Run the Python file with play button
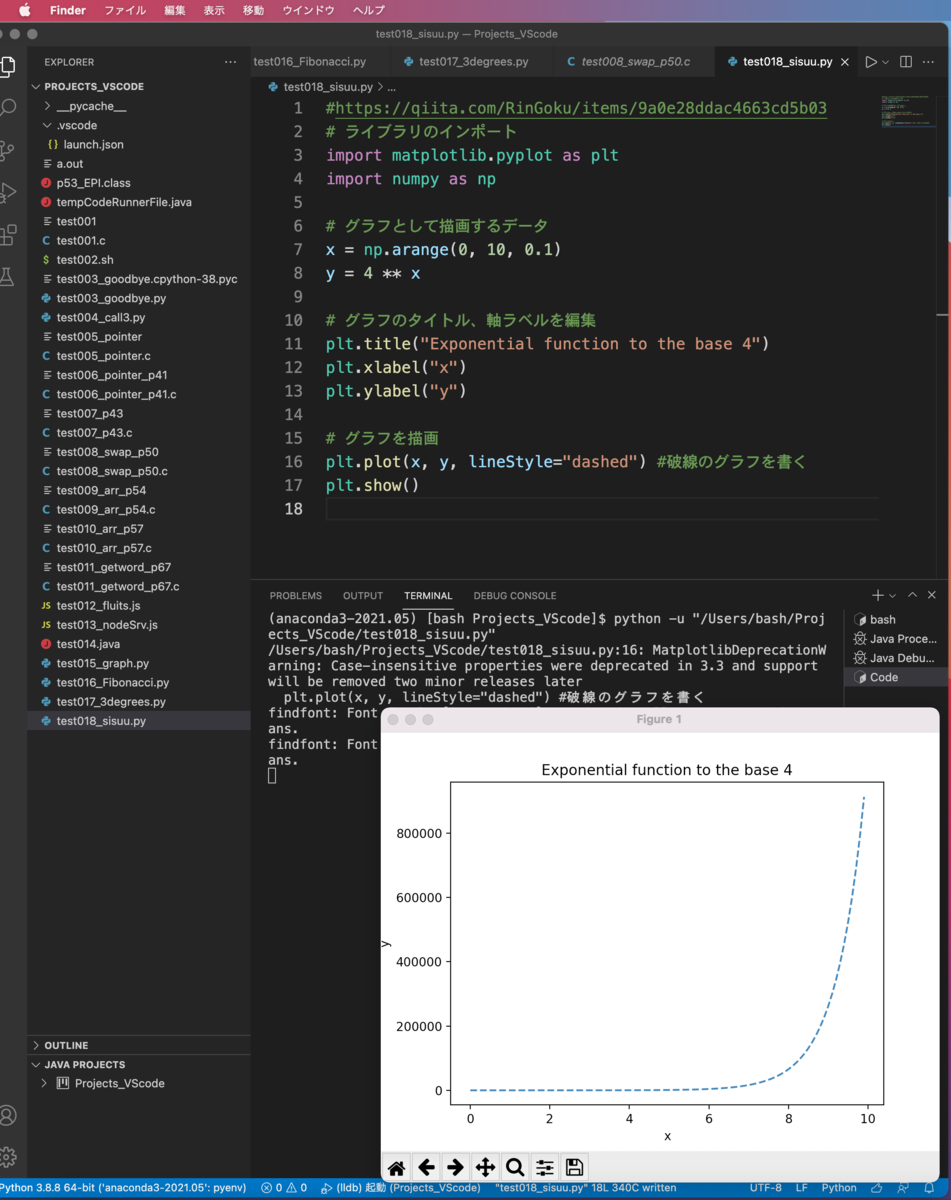This screenshot has width=951, height=1200. click(871, 62)
